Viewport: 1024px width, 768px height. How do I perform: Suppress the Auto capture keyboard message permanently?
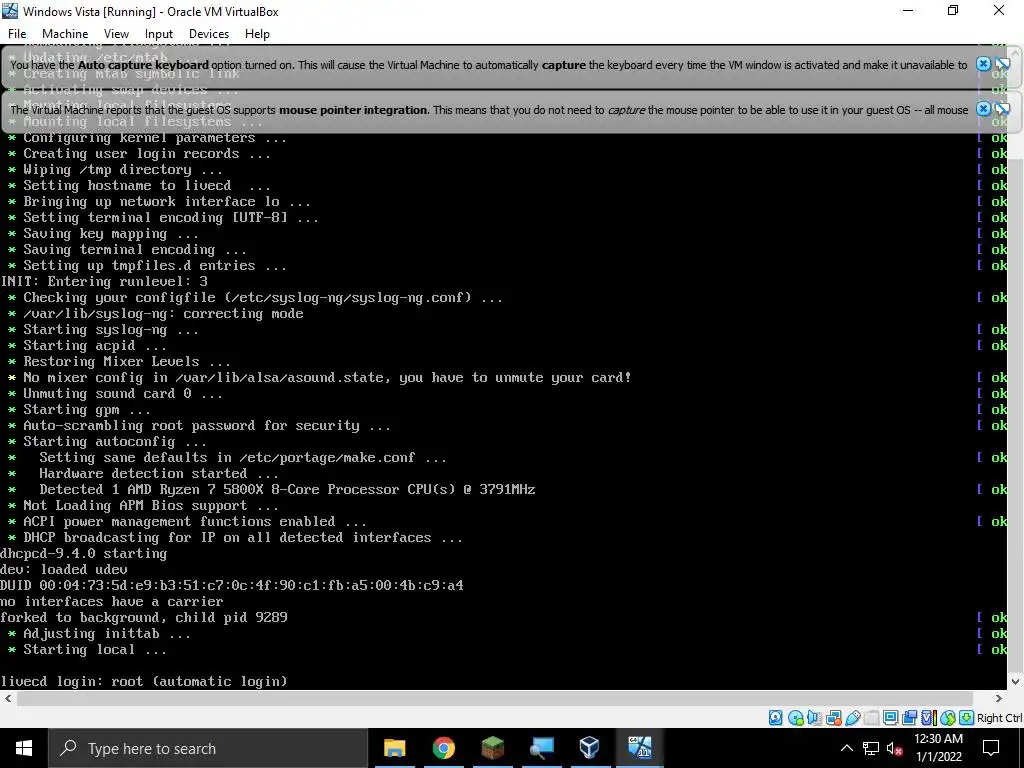[x=1002, y=64]
